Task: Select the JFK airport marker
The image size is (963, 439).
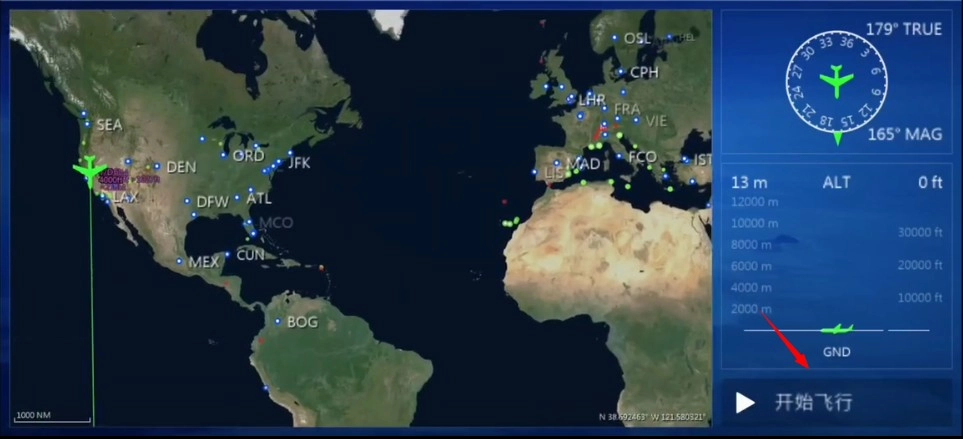Action: pyautogui.click(x=278, y=161)
